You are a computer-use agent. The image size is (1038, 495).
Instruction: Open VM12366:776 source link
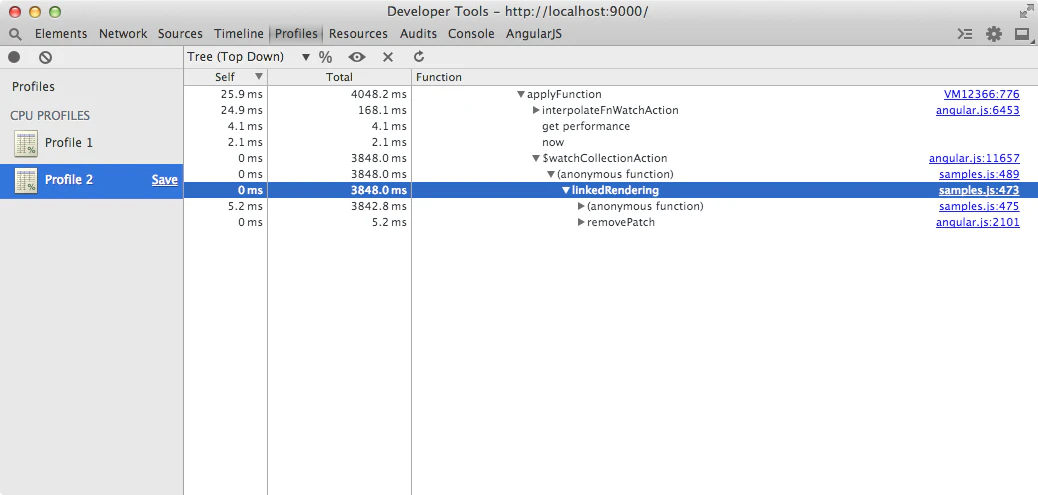pos(982,95)
